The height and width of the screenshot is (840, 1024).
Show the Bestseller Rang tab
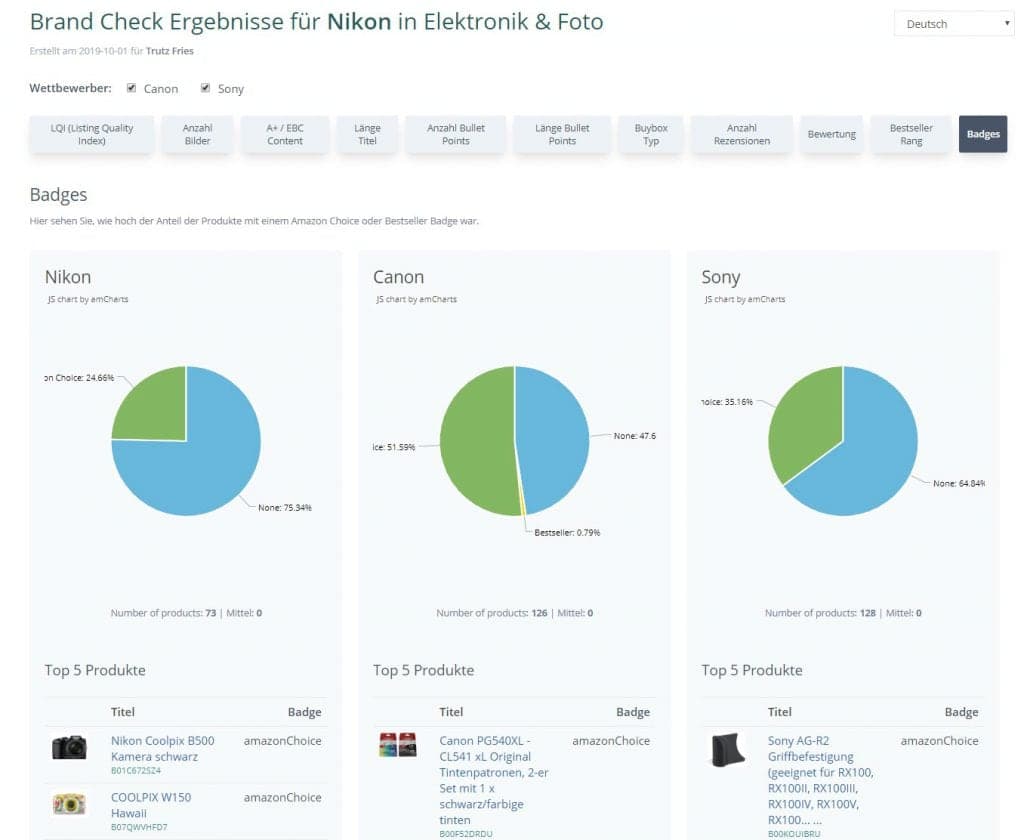click(x=911, y=135)
